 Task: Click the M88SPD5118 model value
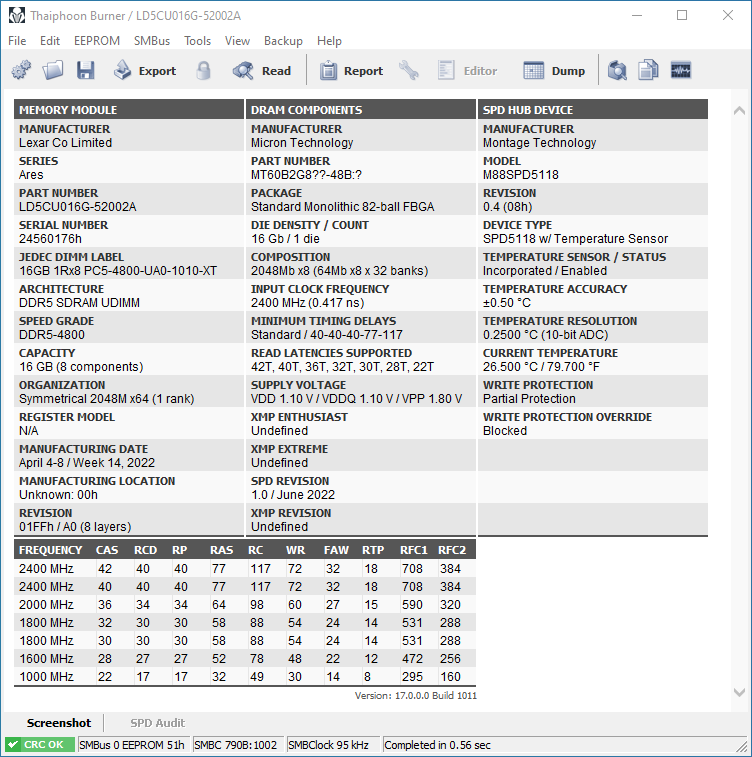(x=521, y=175)
